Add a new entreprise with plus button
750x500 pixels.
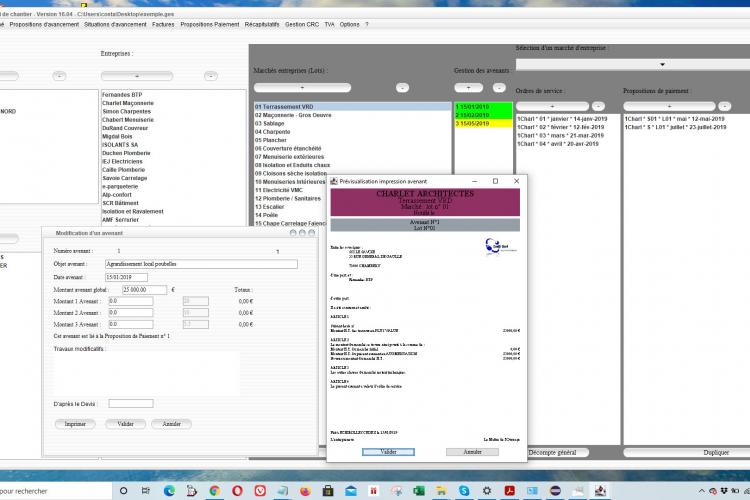point(137,76)
